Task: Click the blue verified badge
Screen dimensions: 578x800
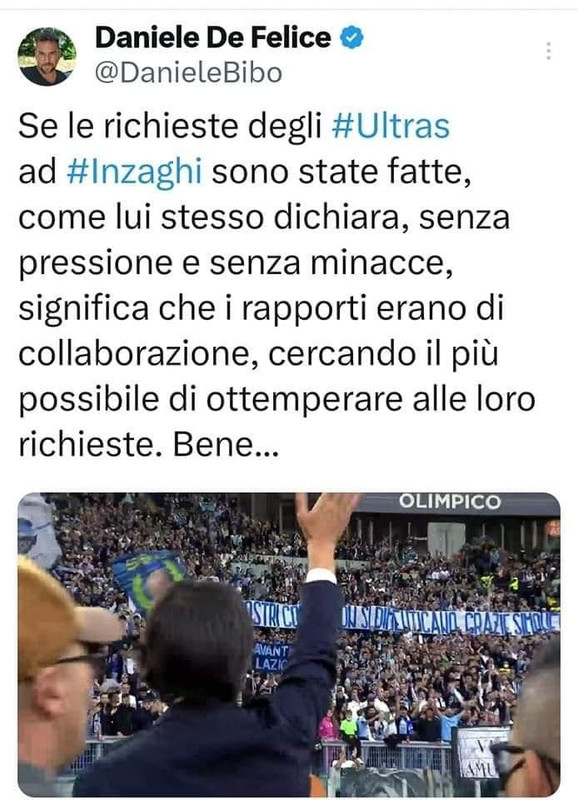Action: [351, 38]
